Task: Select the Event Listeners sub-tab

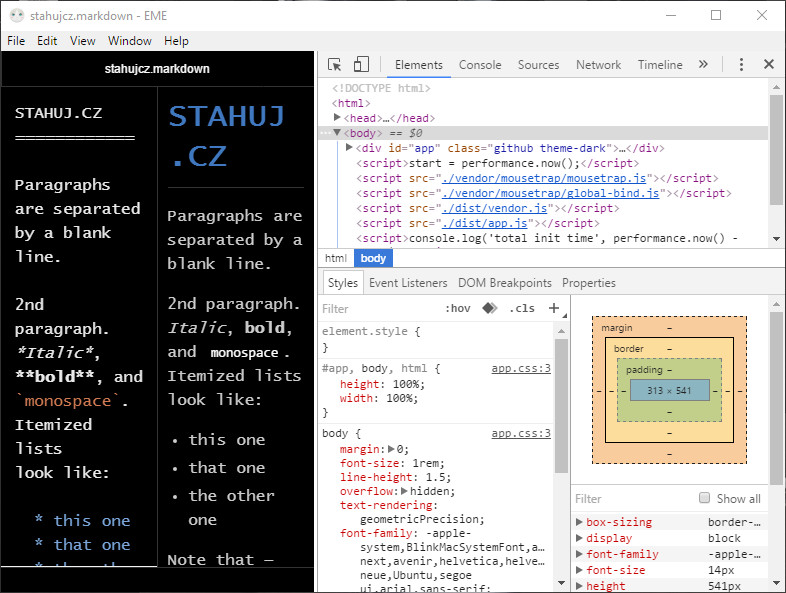Action: point(408,283)
